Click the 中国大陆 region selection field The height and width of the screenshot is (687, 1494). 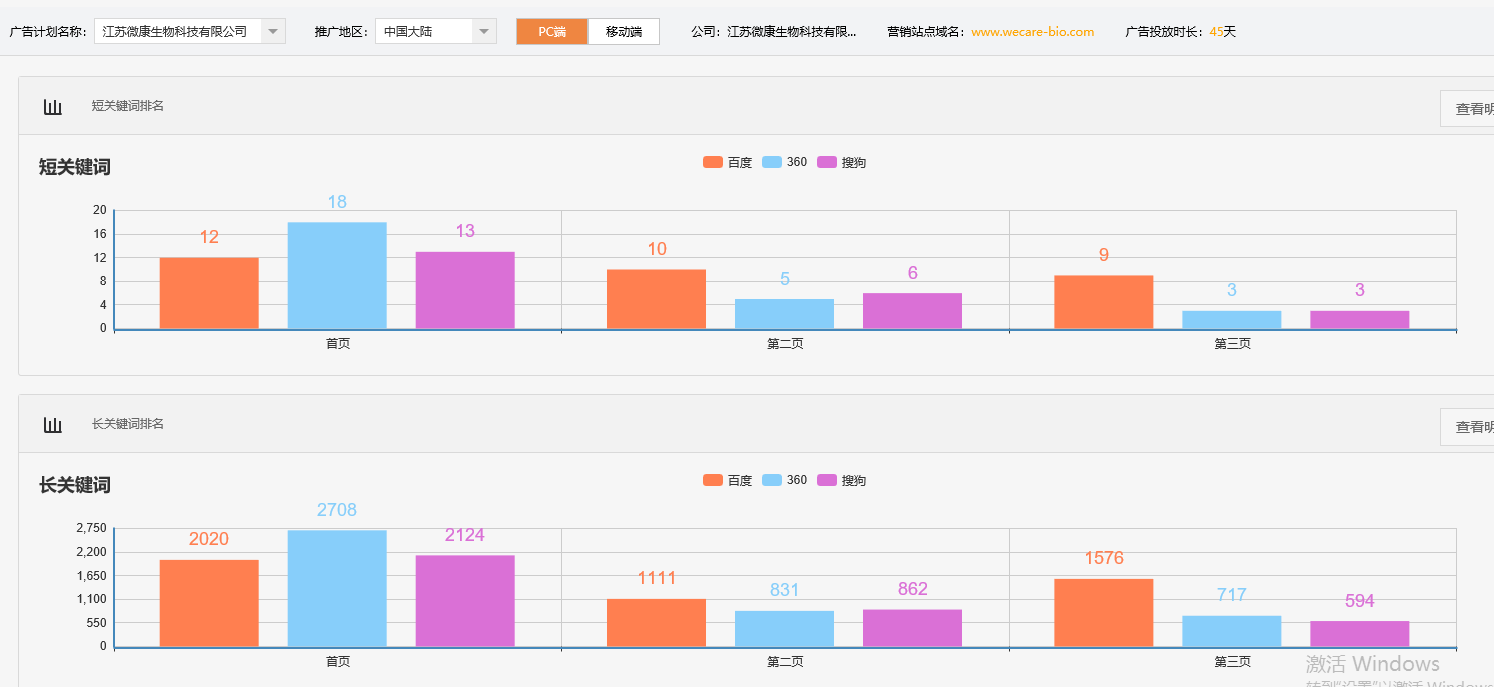point(423,32)
